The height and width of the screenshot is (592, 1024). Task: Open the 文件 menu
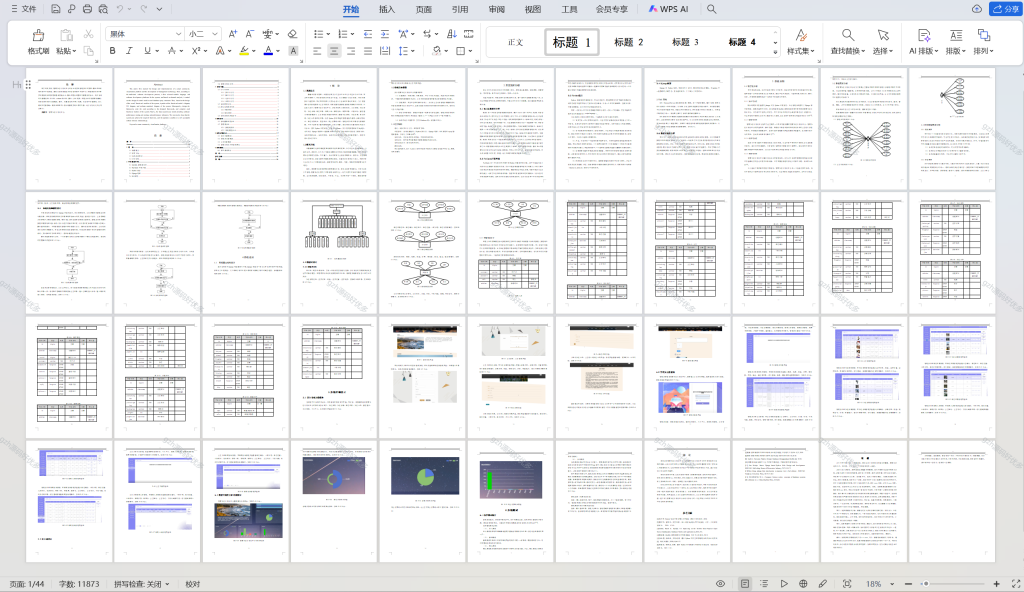24,9
